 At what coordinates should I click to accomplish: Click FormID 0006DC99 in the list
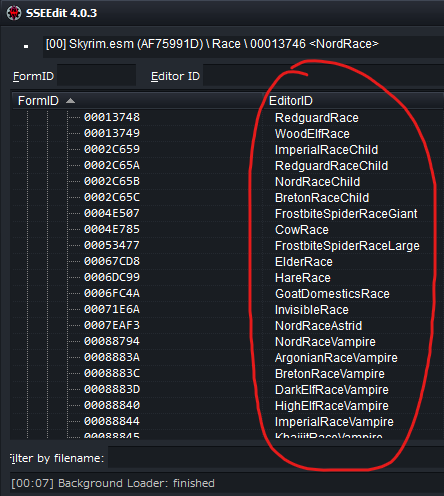(x=112, y=277)
